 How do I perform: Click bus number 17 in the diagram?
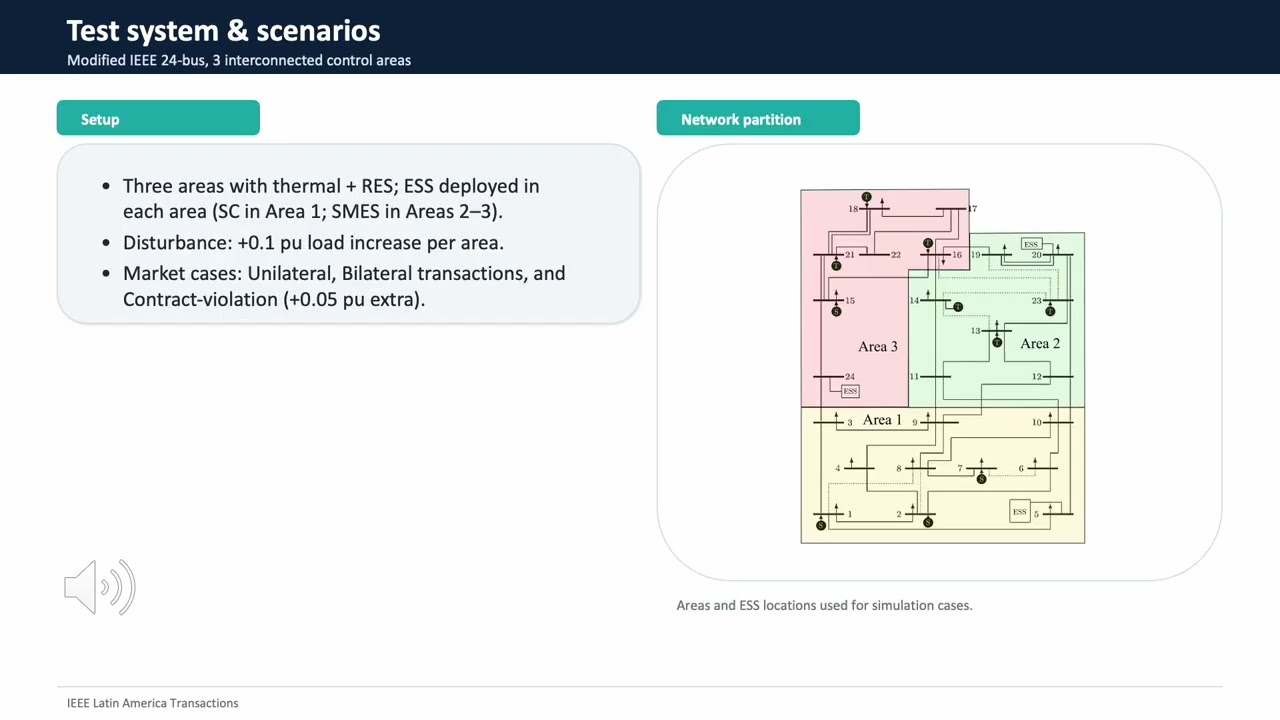[x=972, y=208]
